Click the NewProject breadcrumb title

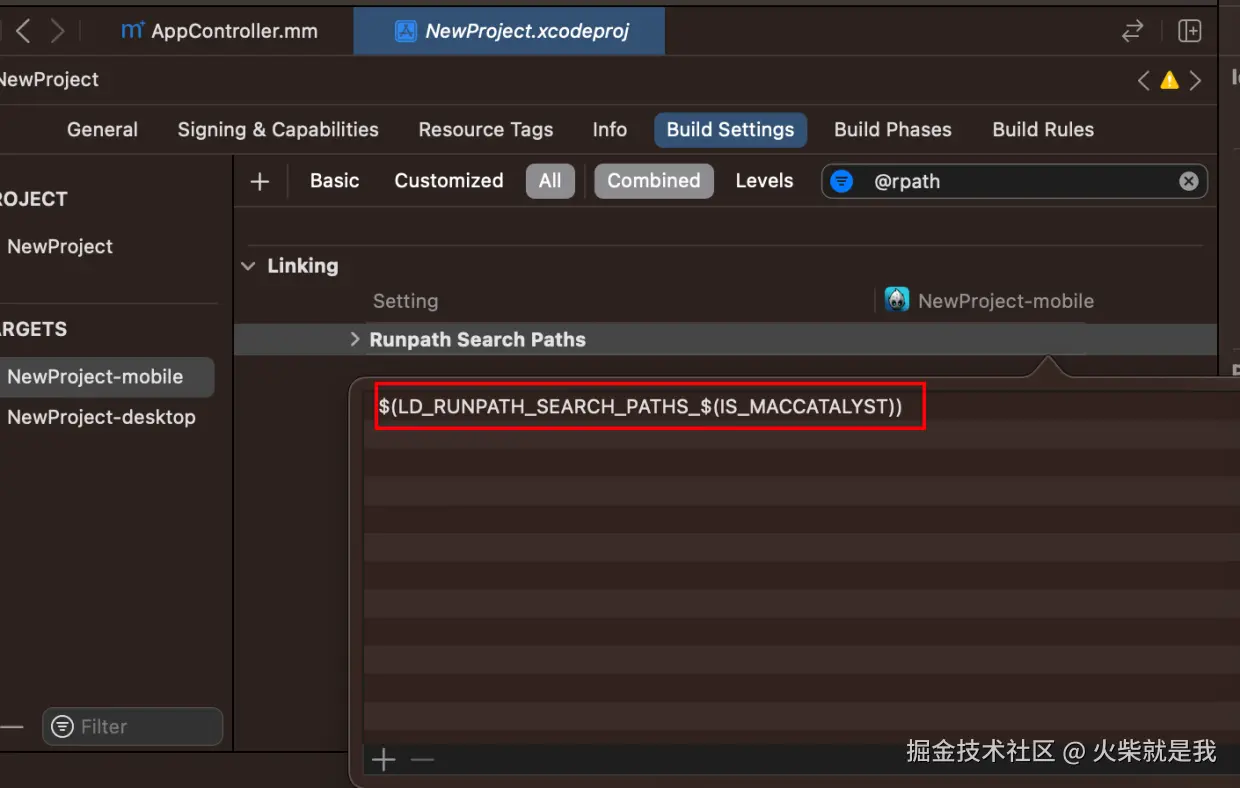point(50,80)
